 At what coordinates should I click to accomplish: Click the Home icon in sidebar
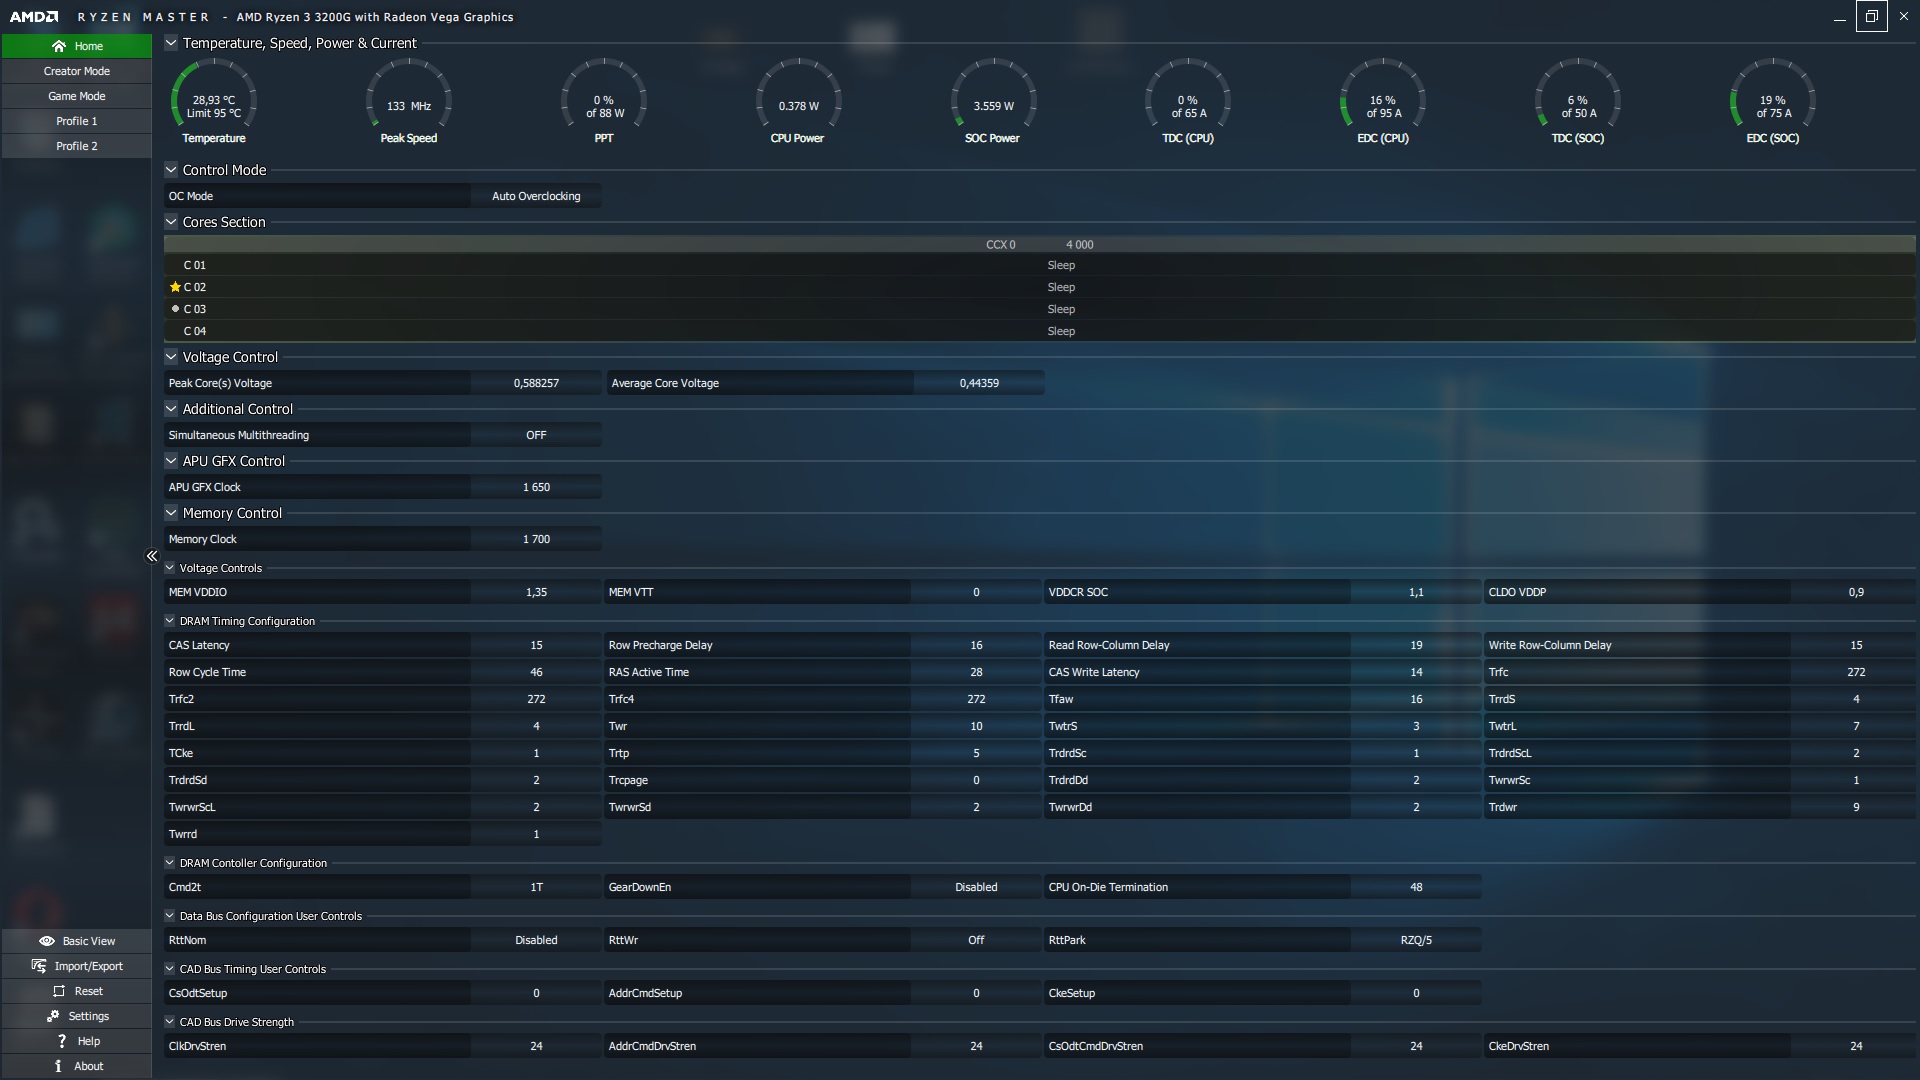59,46
